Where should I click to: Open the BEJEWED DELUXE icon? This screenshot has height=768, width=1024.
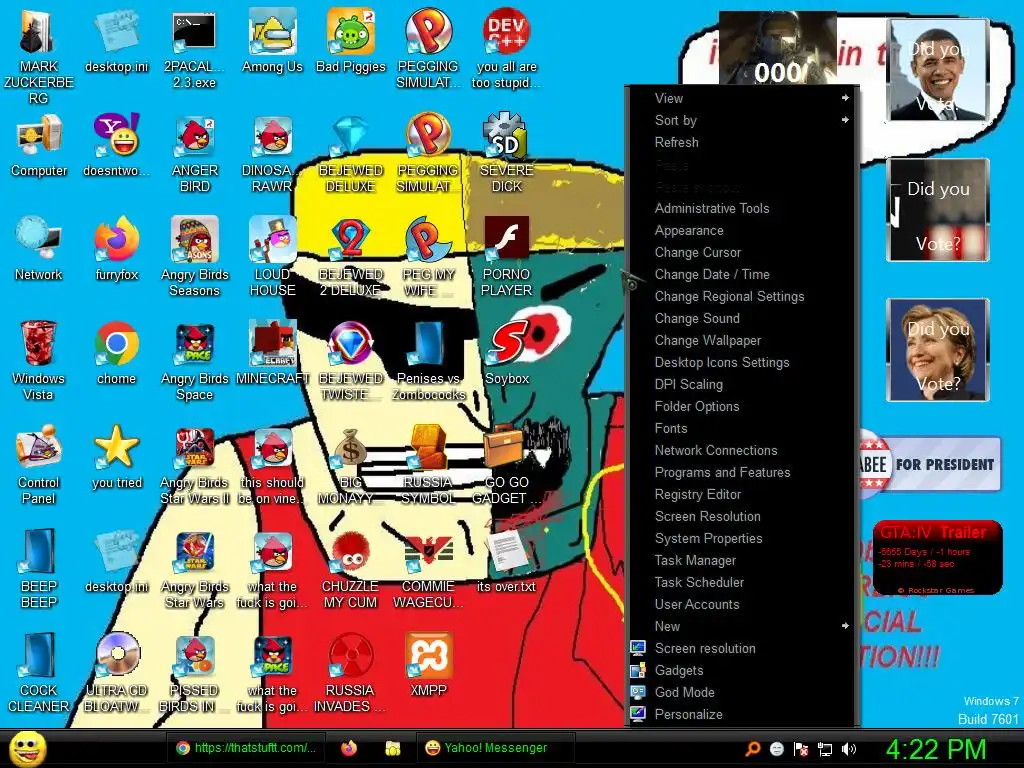[351, 153]
